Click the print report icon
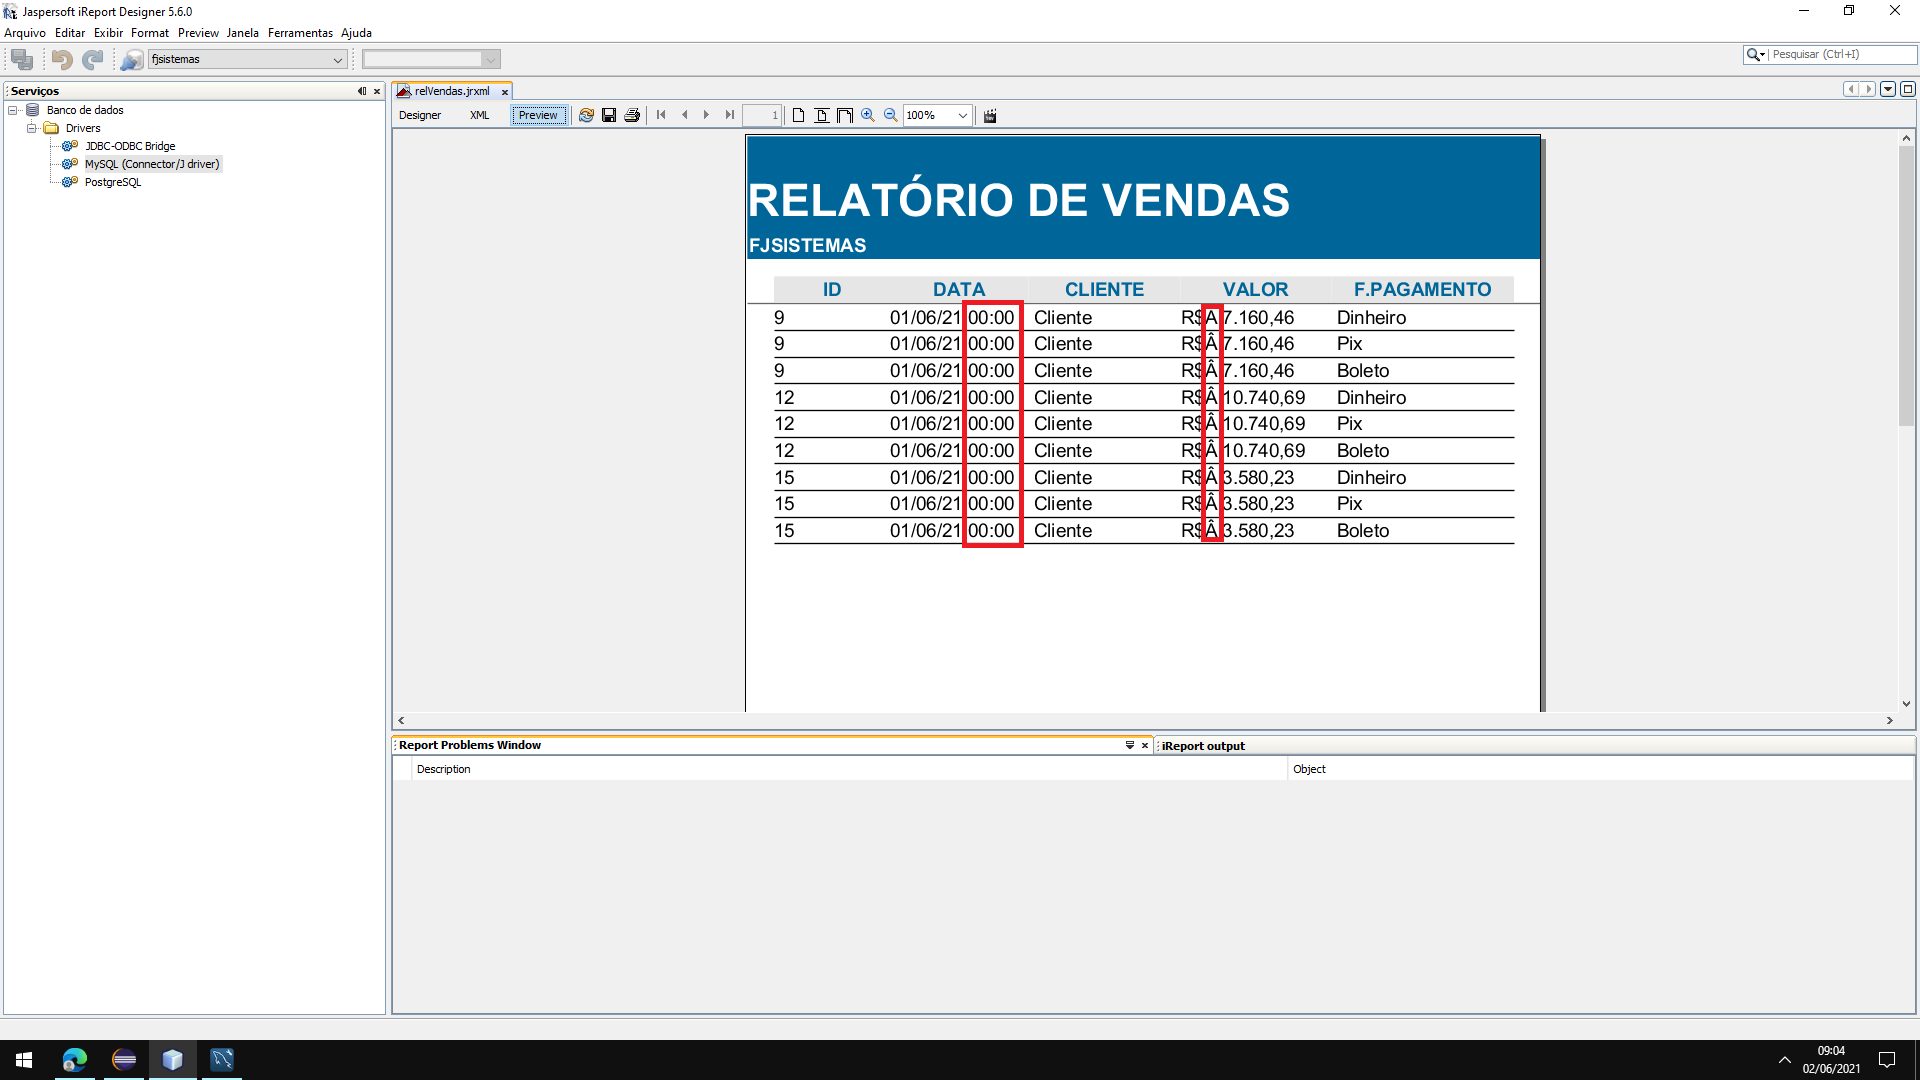Screen dimensions: 1920x1080 [x=632, y=115]
